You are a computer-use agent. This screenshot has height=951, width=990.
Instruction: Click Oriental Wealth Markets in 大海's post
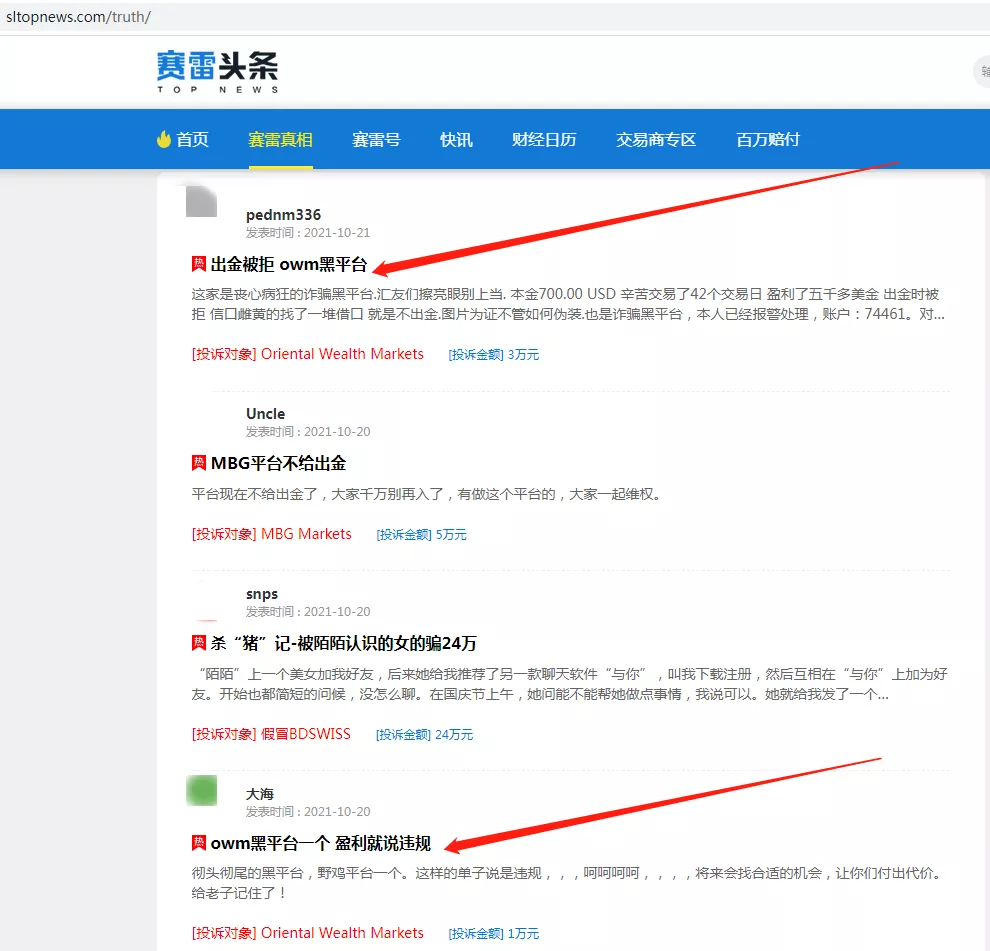pos(342,933)
